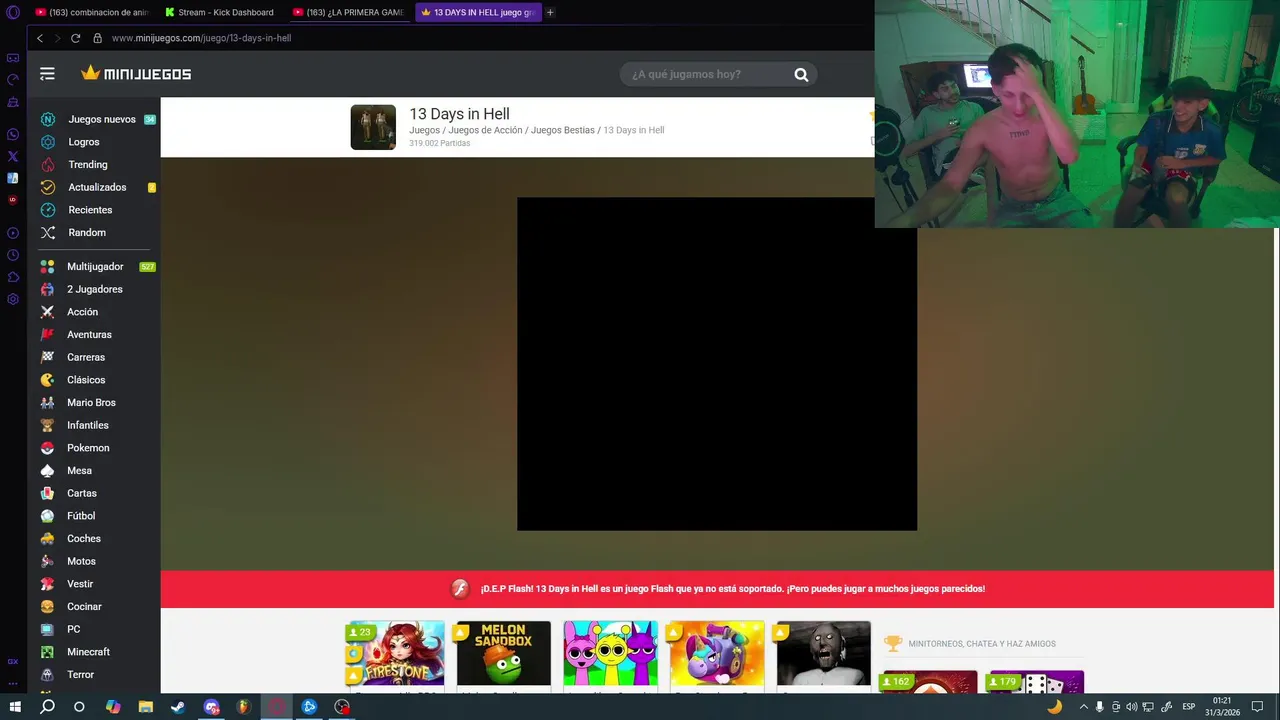Open the Melon Sandbox game card
The height and width of the screenshot is (720, 1280).
pos(503,655)
